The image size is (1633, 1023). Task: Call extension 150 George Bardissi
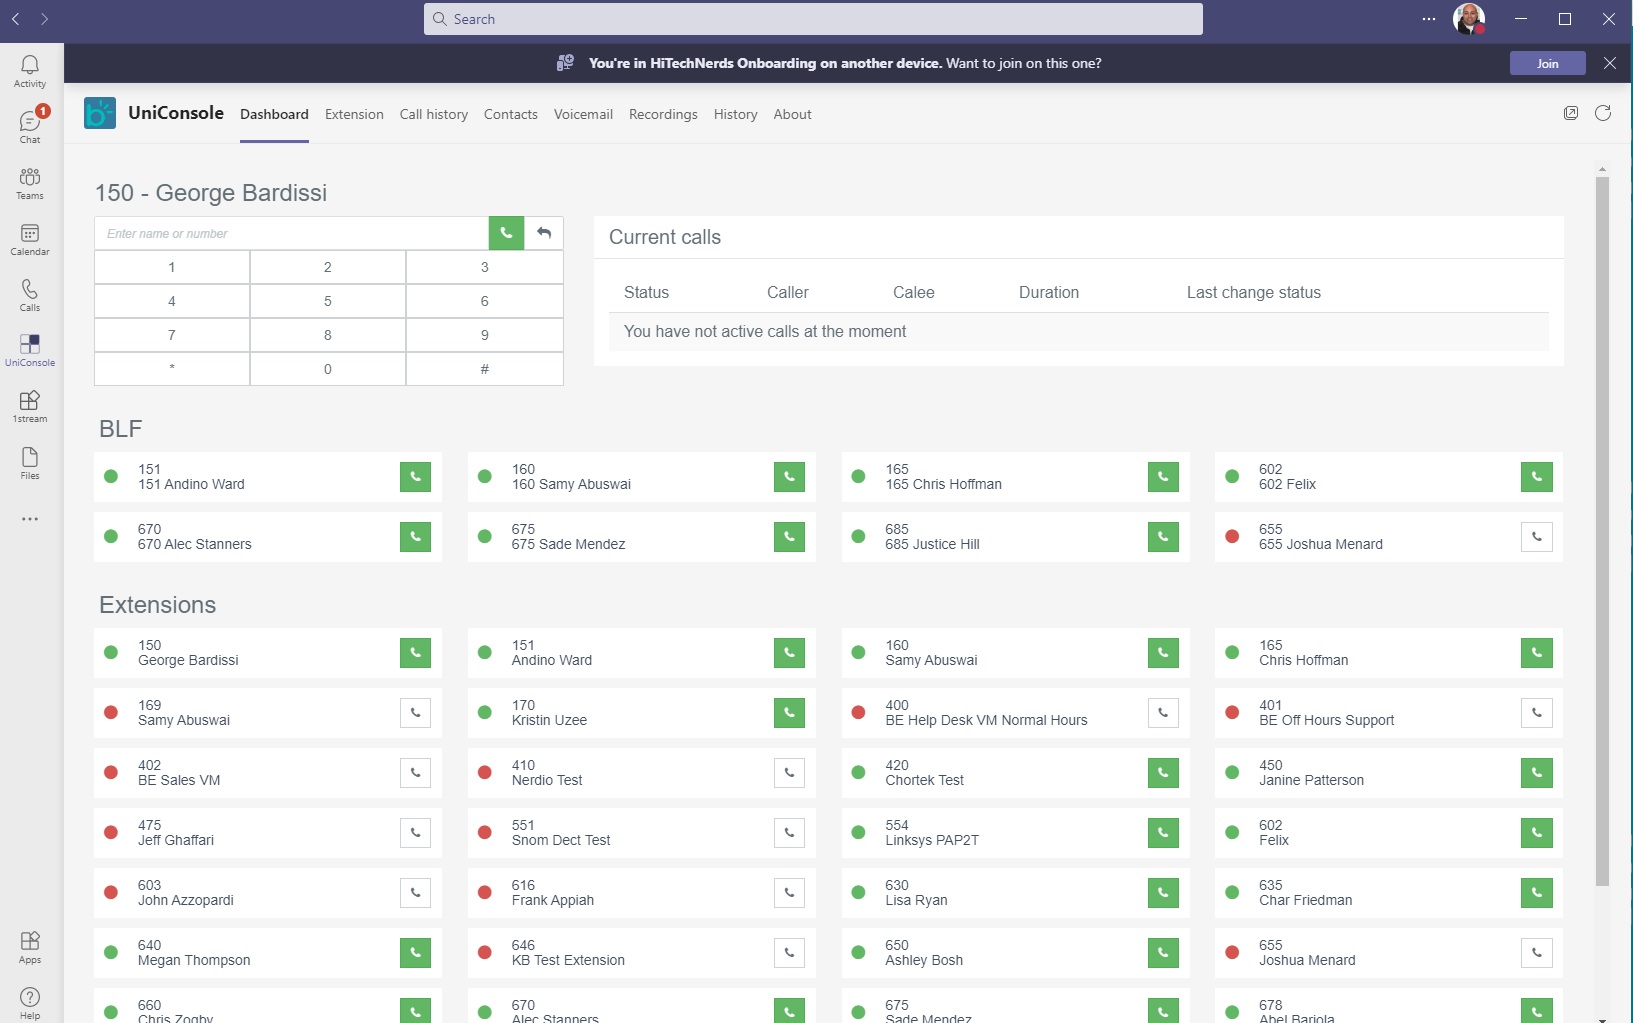[x=415, y=653]
